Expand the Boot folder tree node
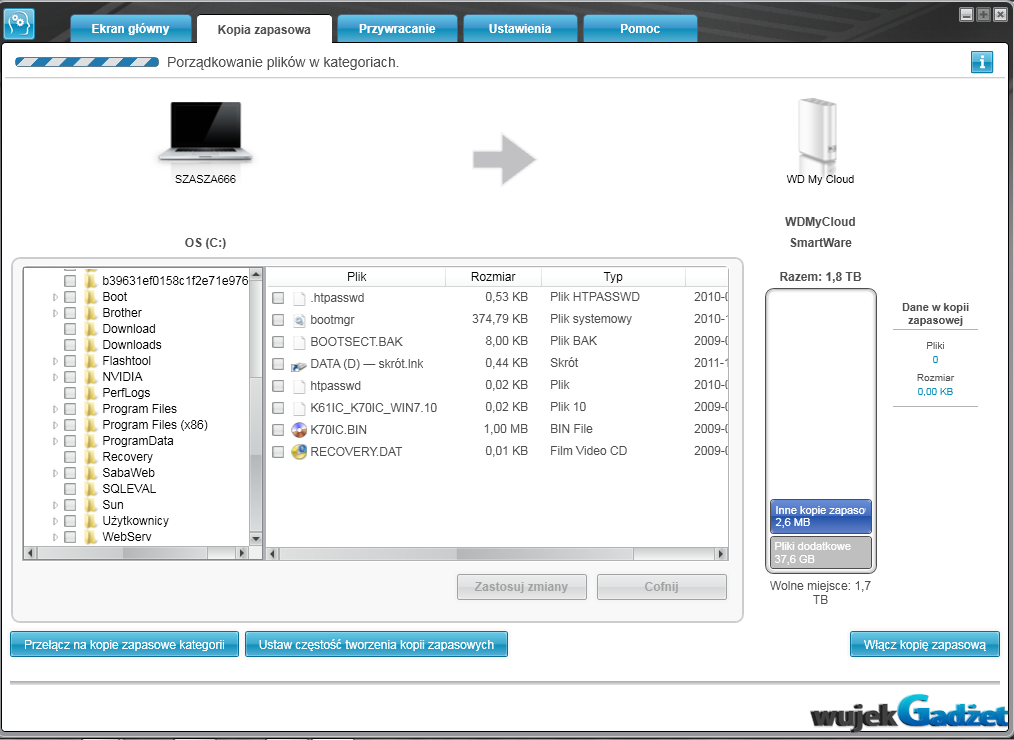This screenshot has width=1014, height=740. tap(56, 297)
